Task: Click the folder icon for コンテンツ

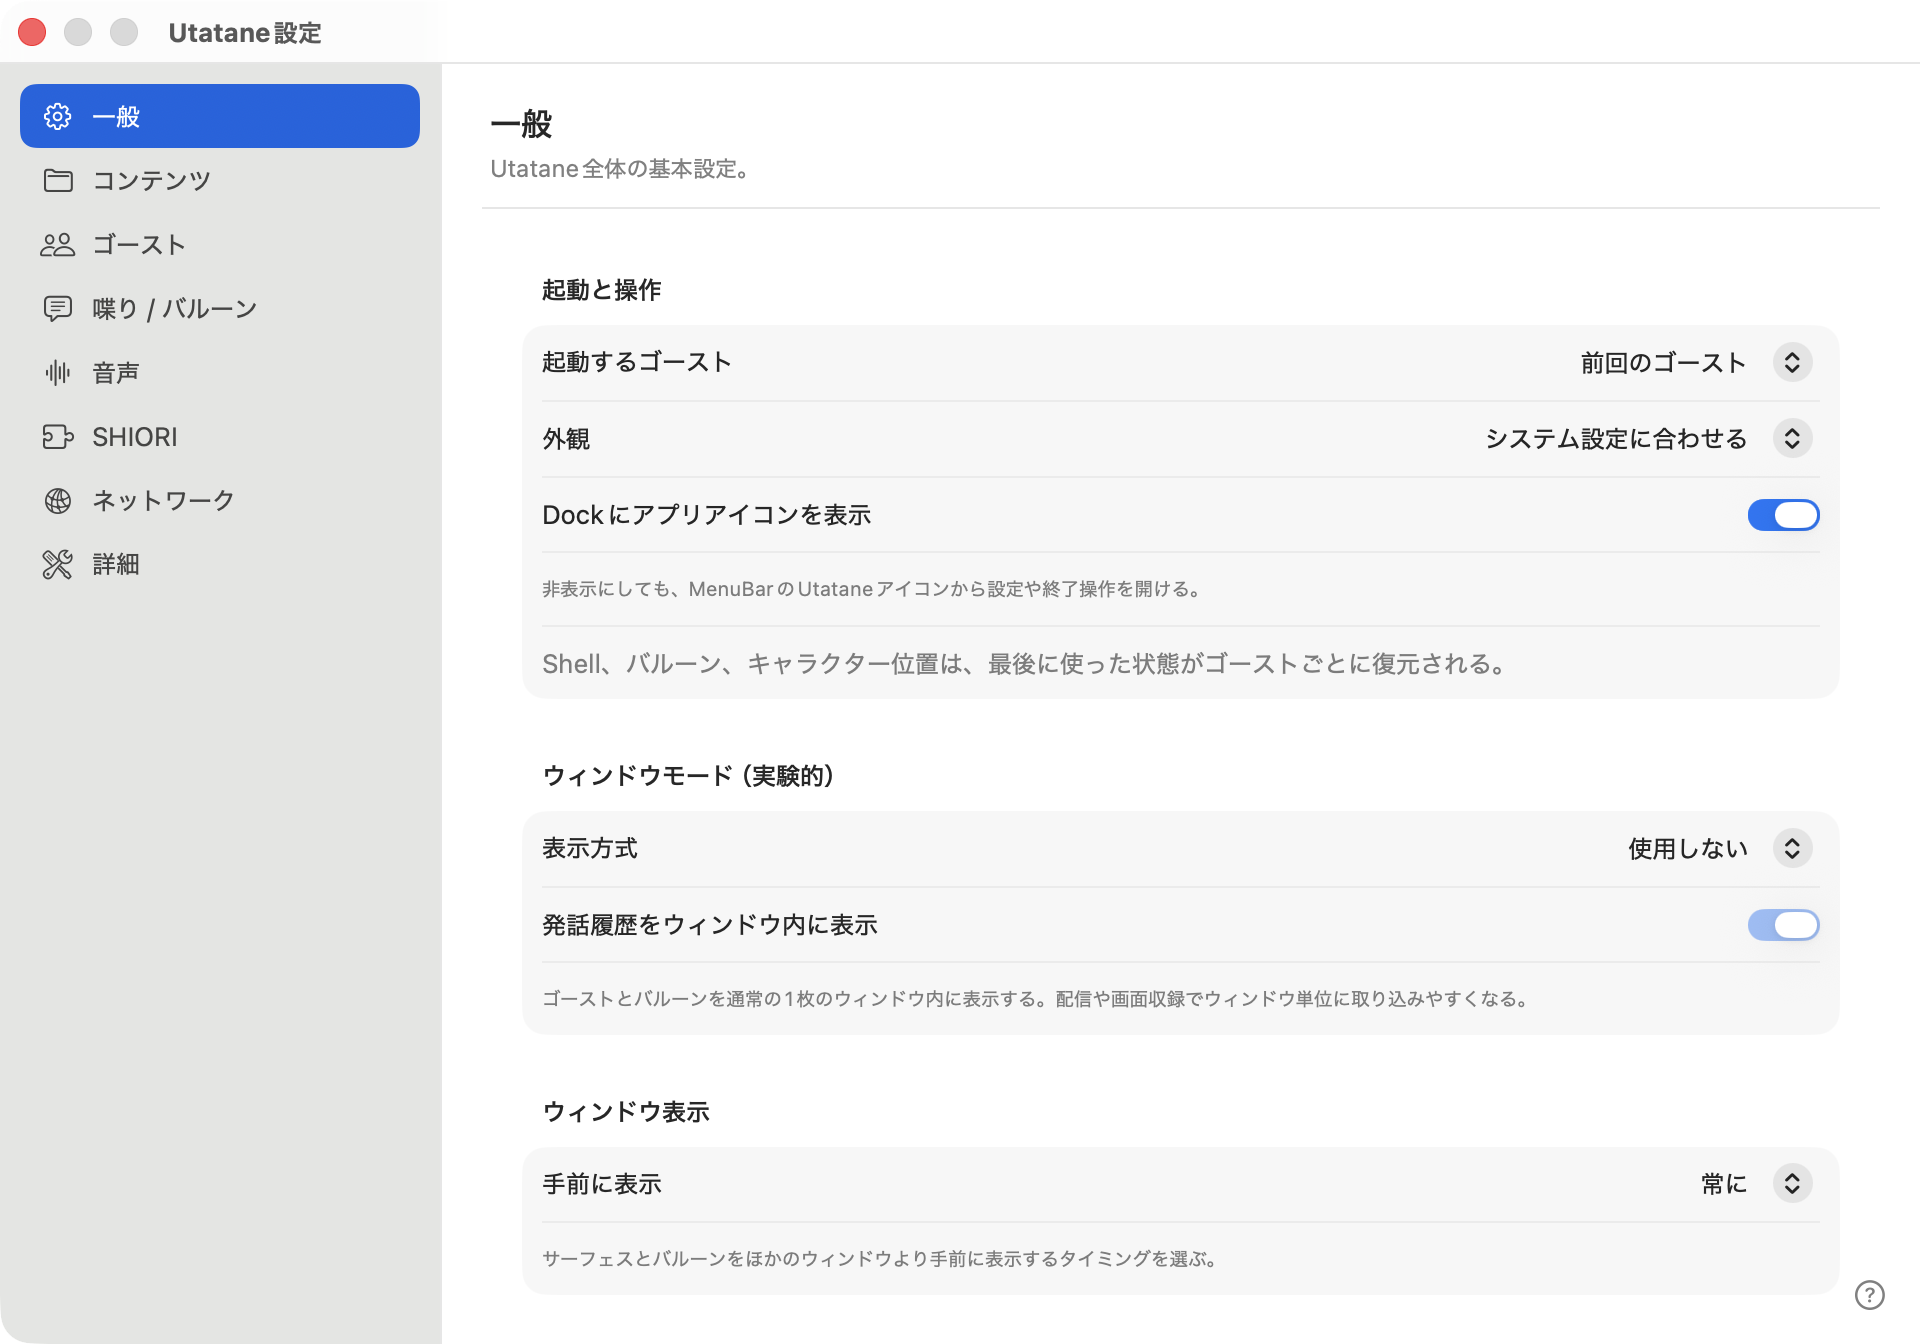Action: pos(58,180)
